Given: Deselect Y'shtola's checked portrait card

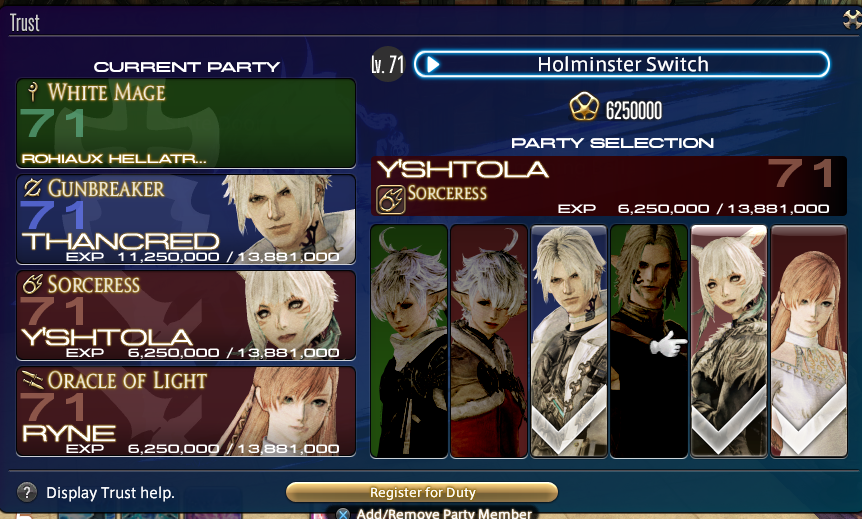Looking at the screenshot, I should (728, 341).
